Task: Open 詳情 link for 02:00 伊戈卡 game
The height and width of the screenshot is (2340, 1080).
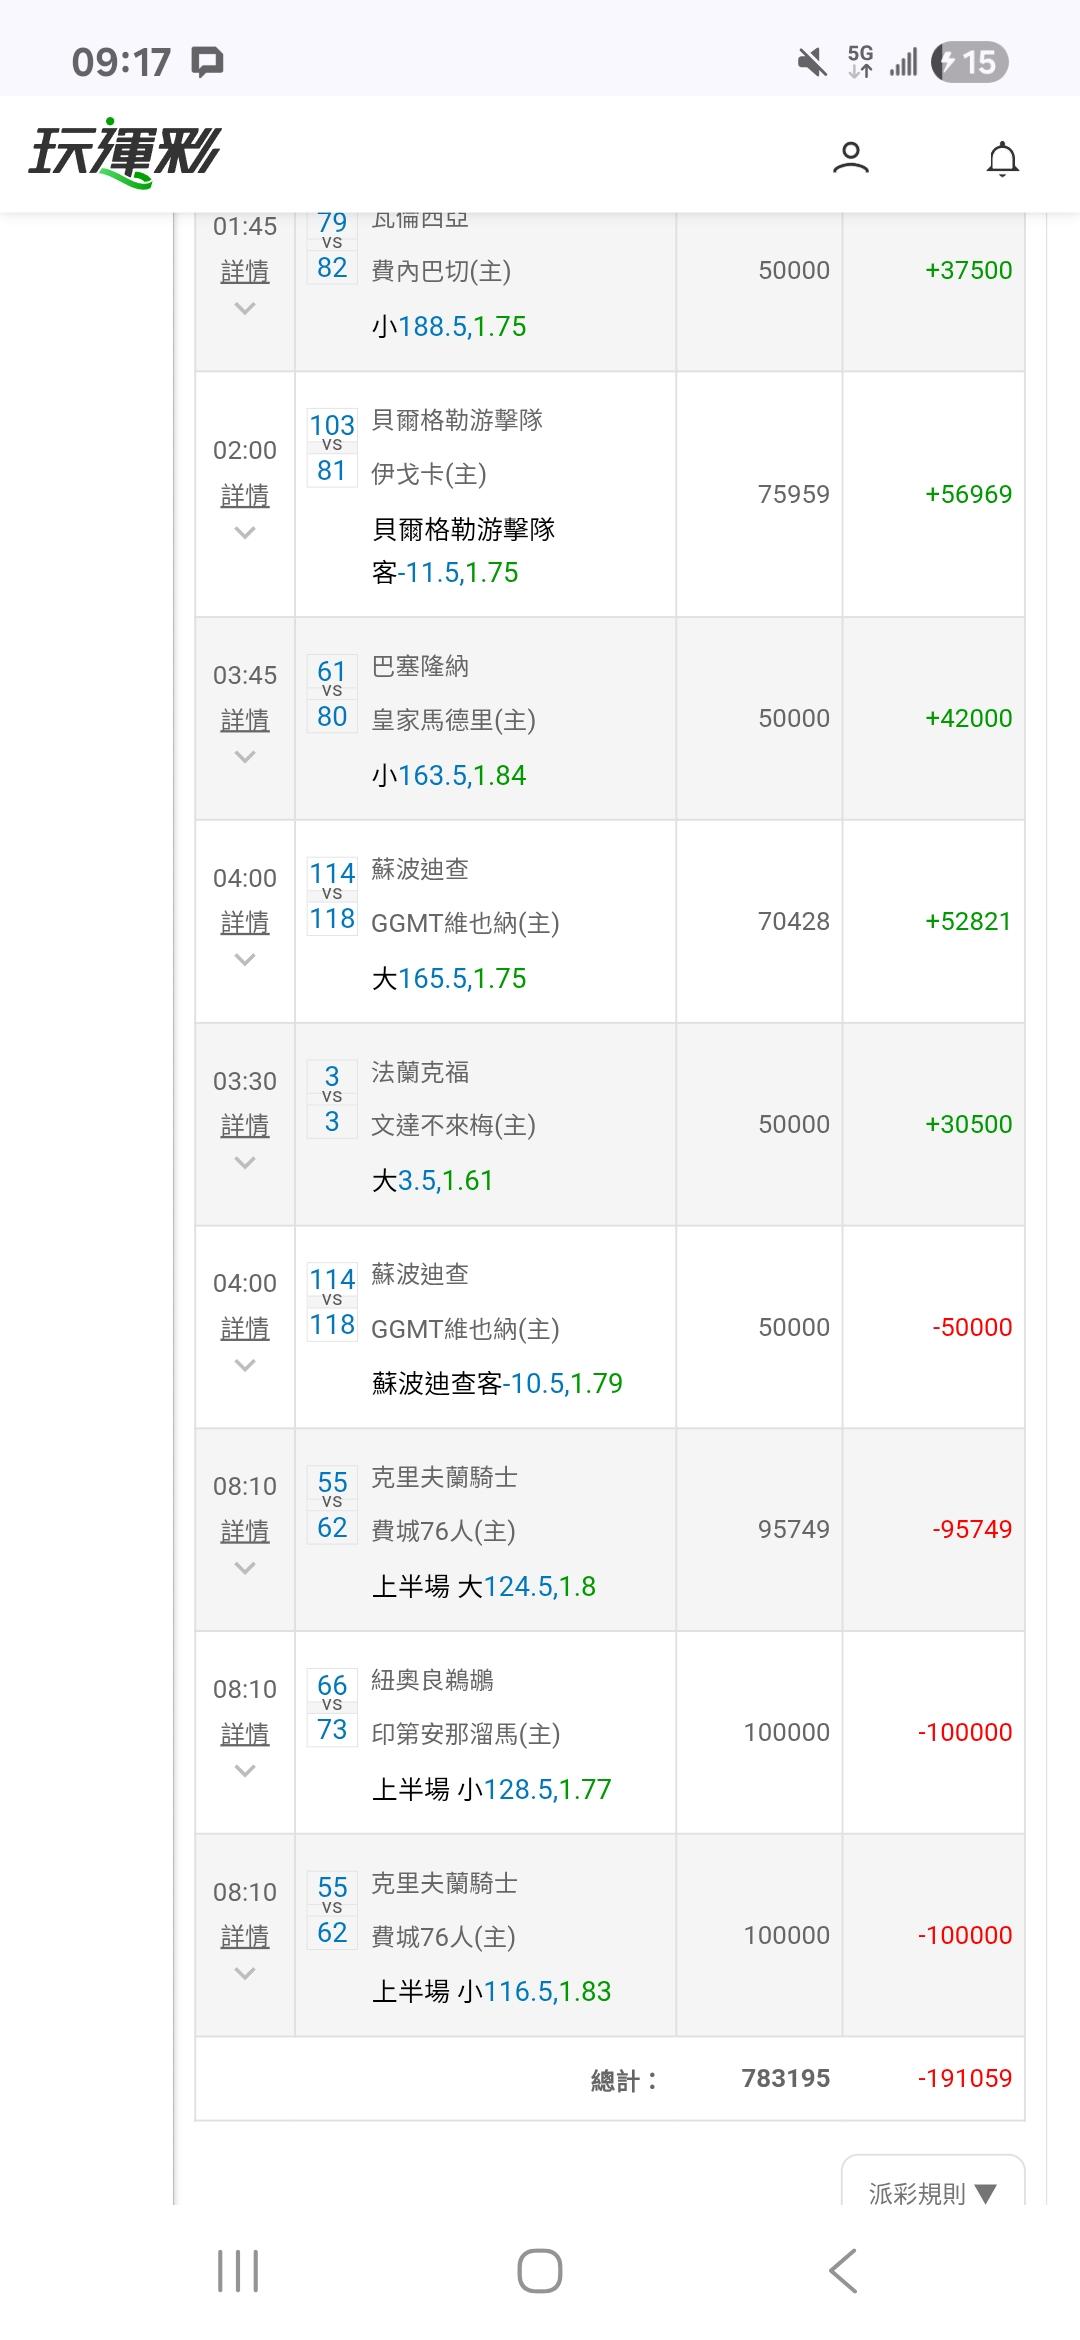Action: [x=244, y=495]
